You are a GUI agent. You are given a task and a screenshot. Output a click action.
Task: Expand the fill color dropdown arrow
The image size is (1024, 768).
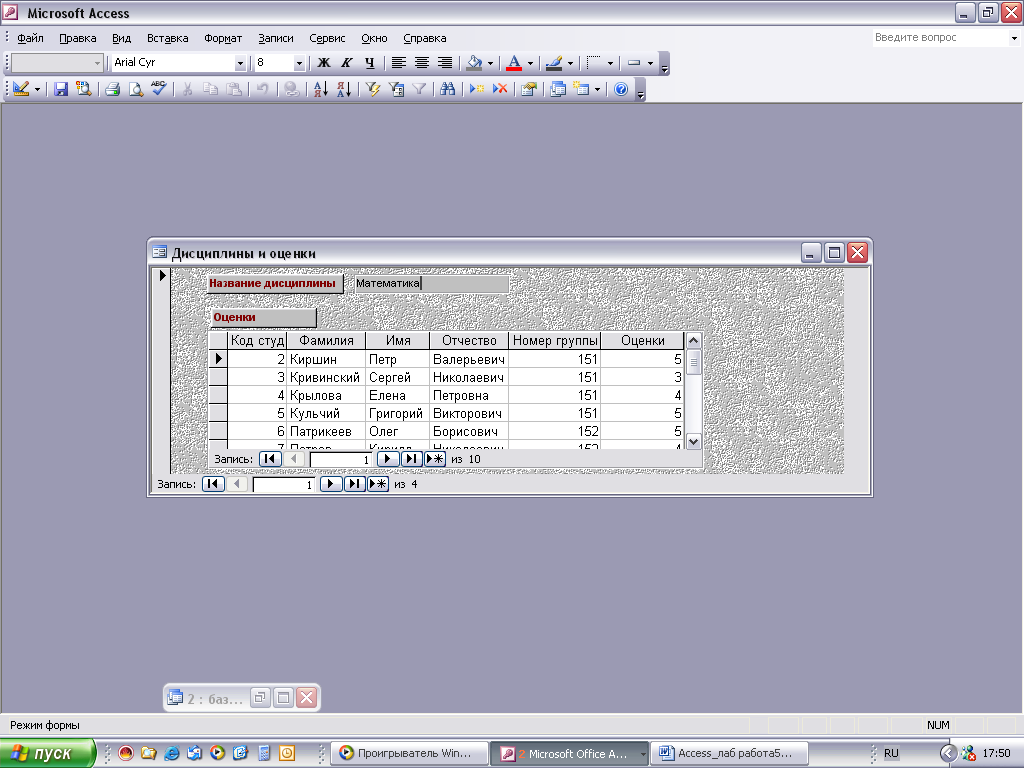490,63
